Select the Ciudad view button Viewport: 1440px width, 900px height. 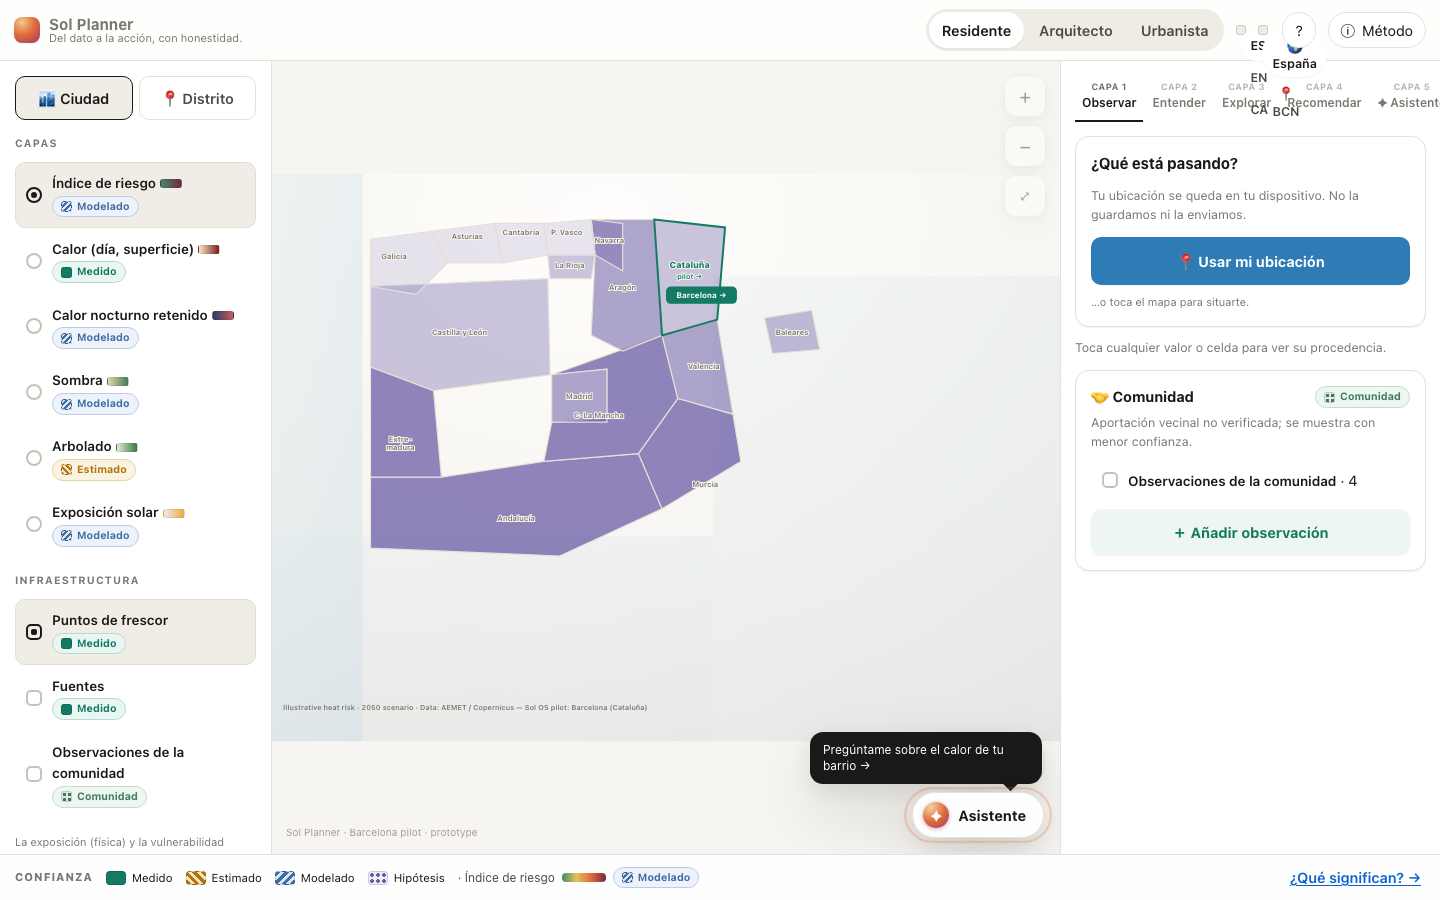[x=74, y=98]
